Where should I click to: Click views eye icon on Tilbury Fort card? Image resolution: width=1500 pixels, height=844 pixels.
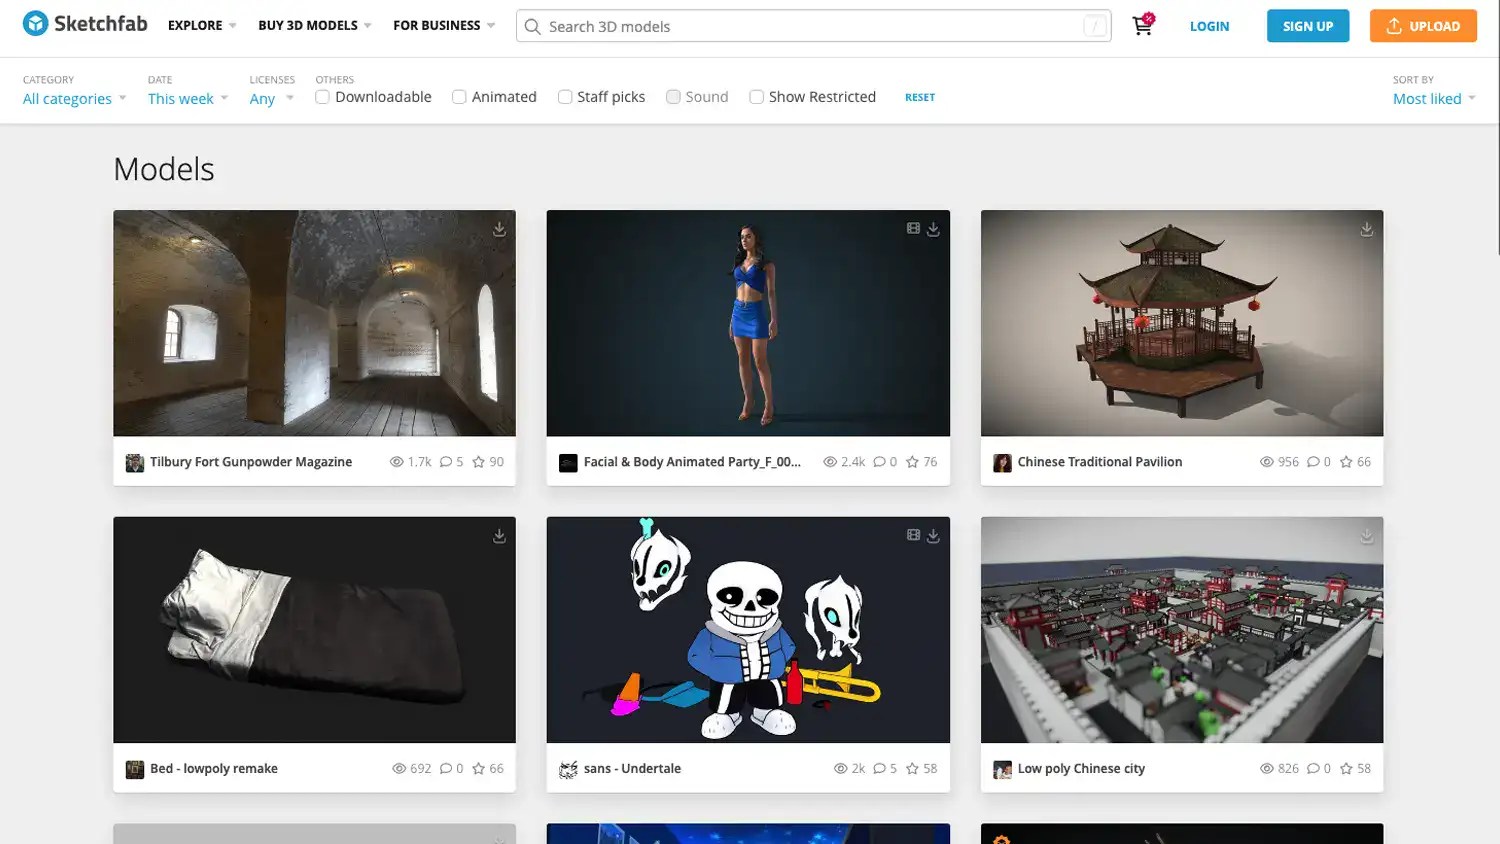tap(397, 462)
